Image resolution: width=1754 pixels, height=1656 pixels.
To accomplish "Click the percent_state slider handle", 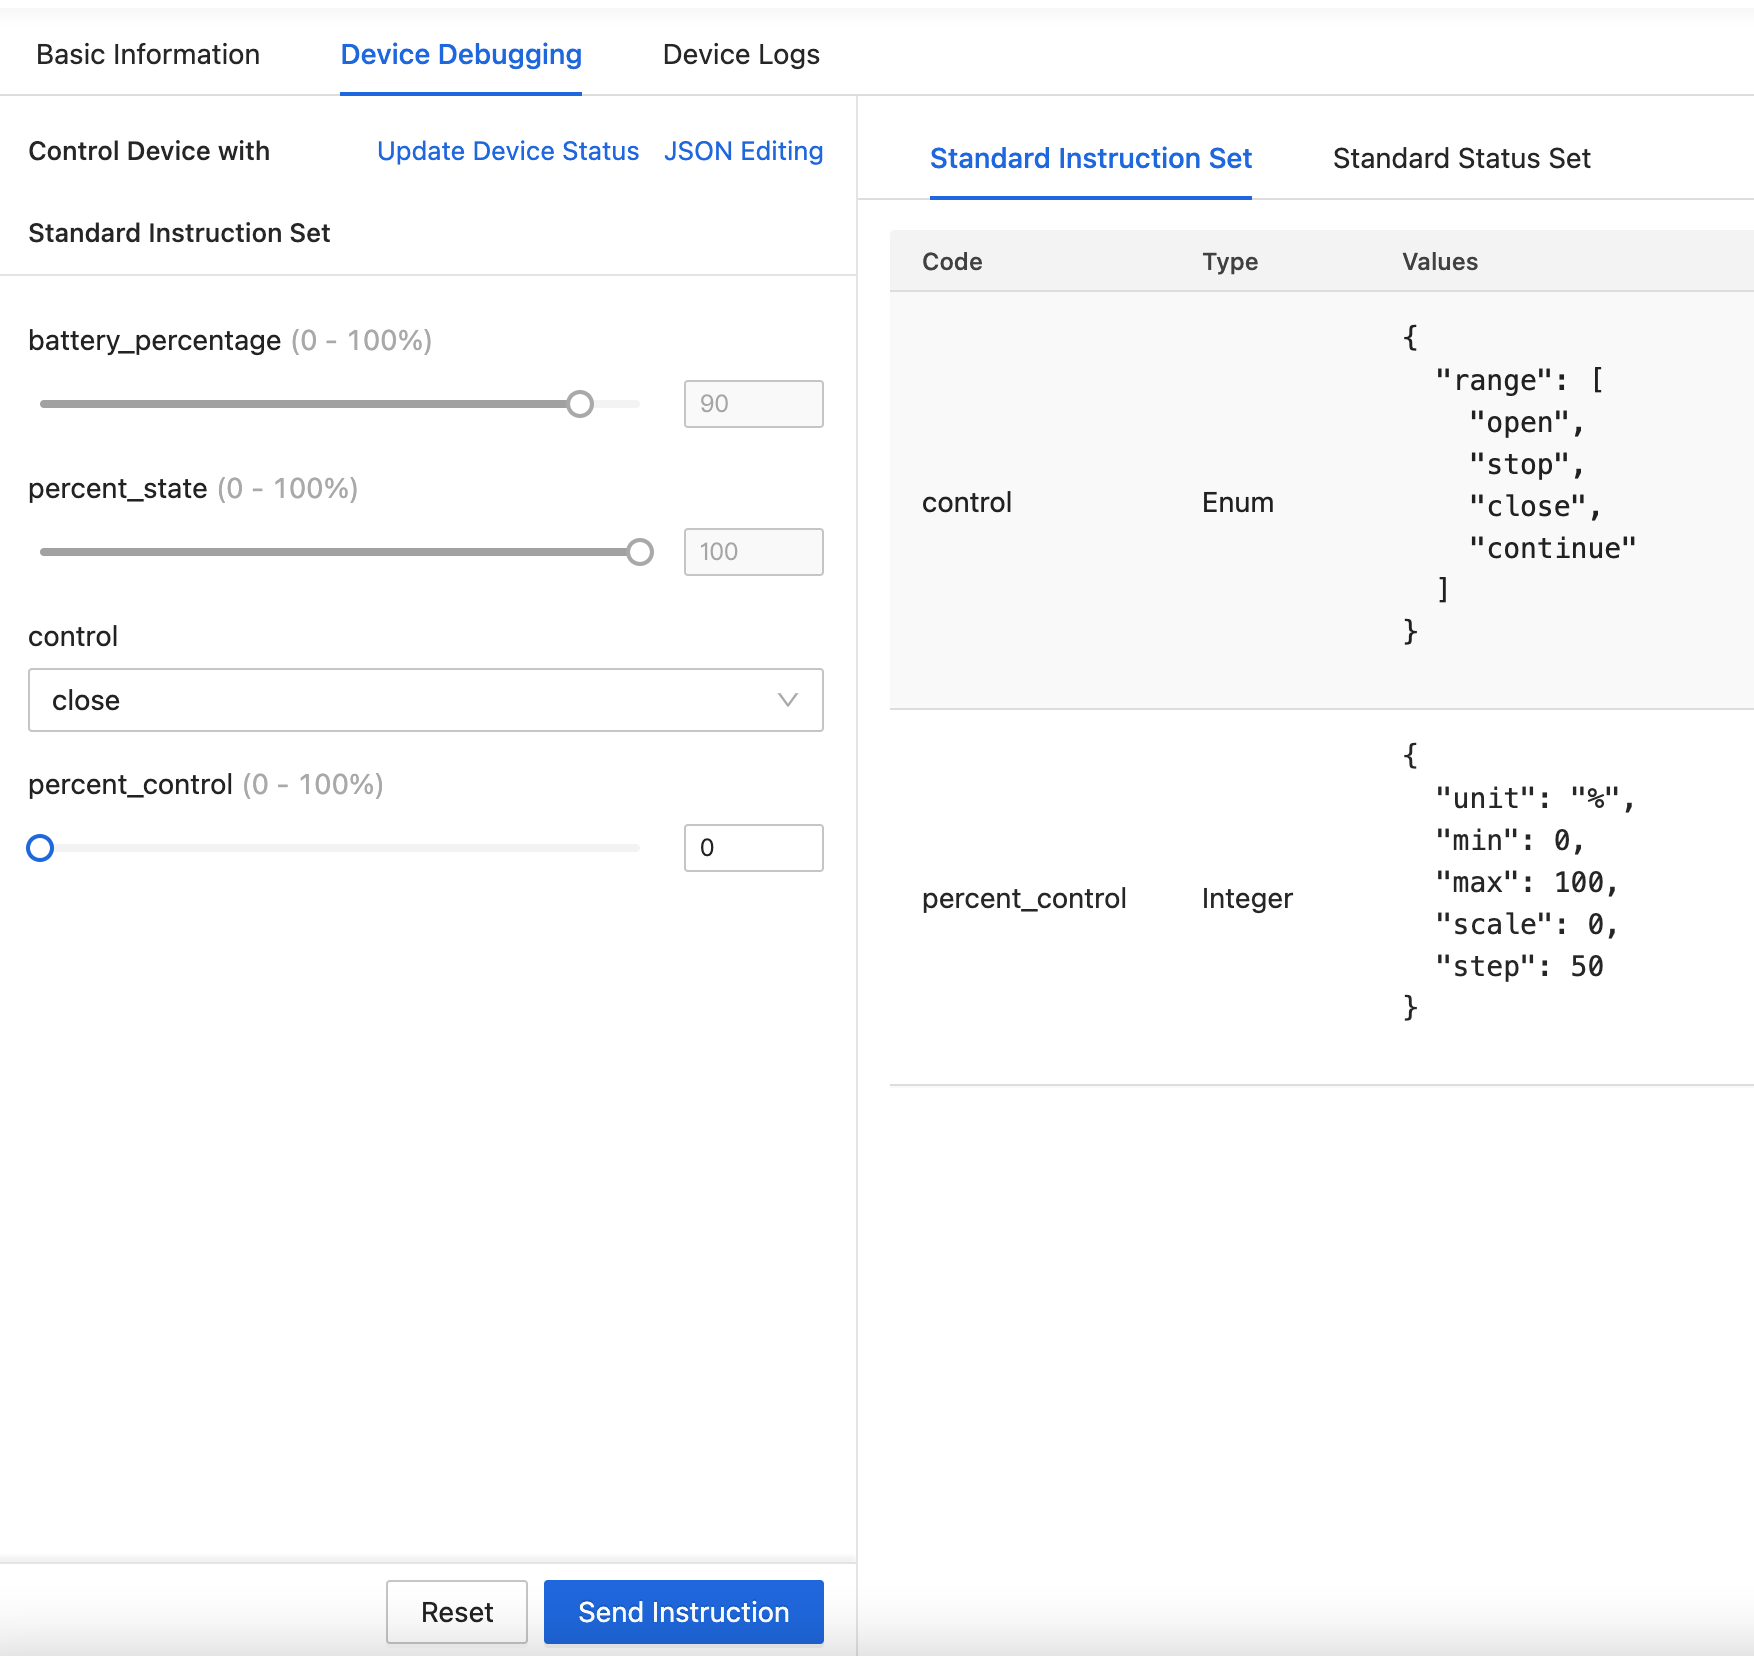I will (x=640, y=552).
